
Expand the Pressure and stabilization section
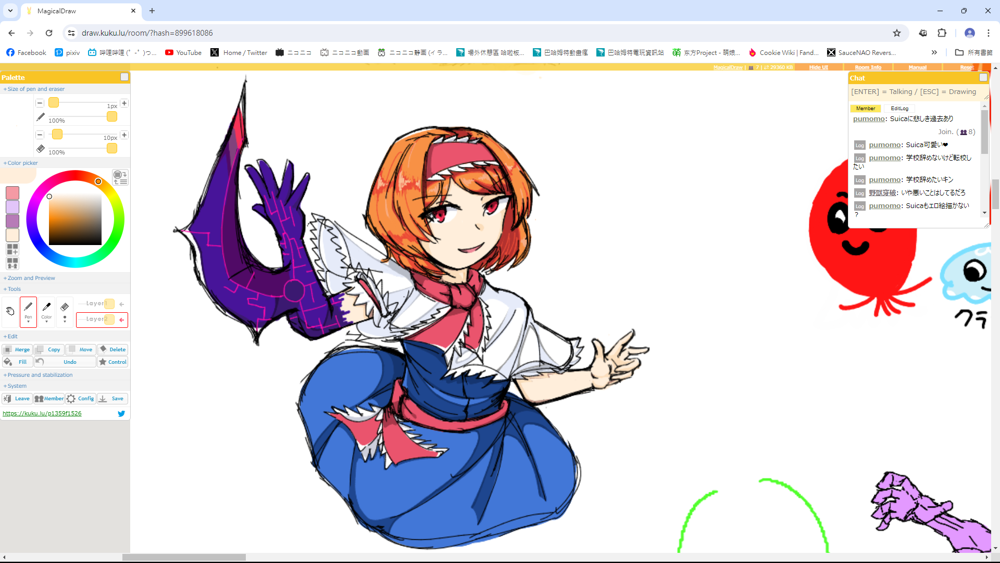38,375
